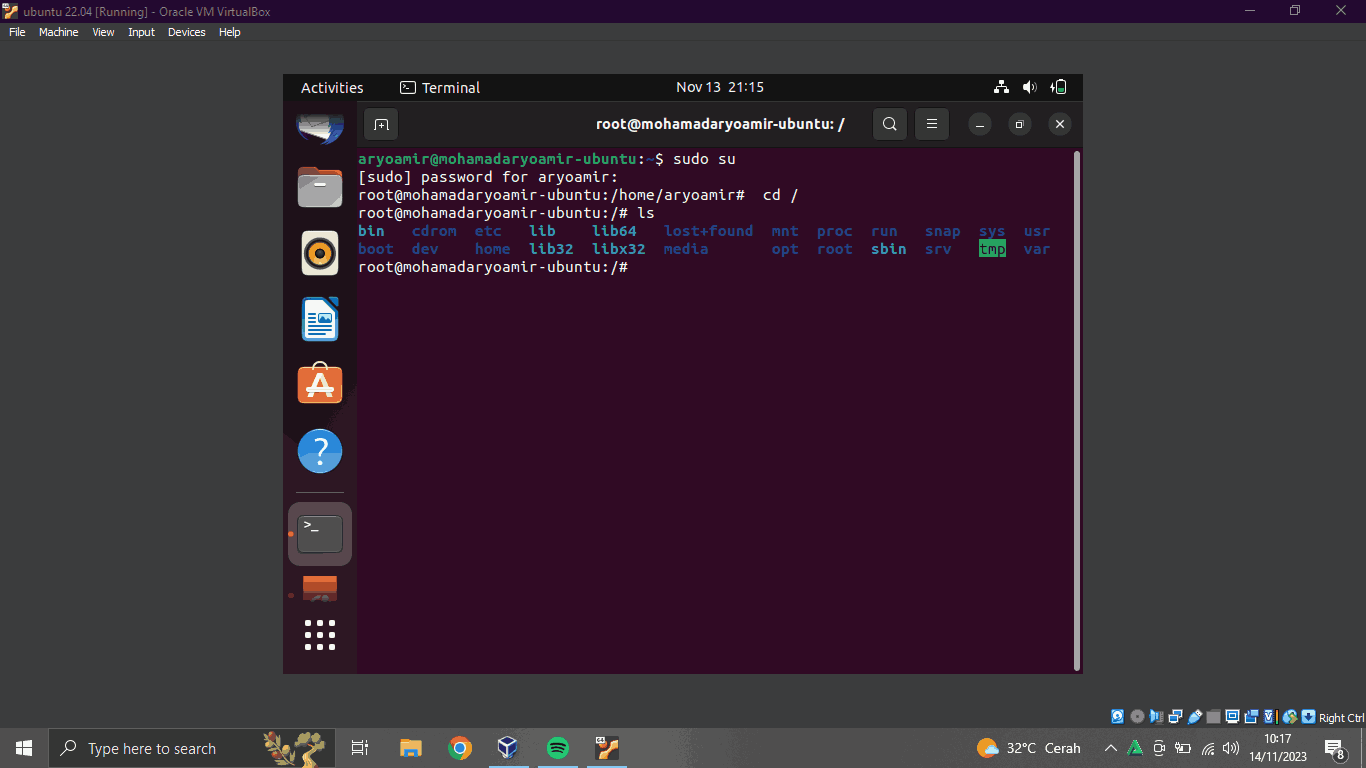The image size is (1366, 768).
Task: Click the recording icon in VirtualBox status bar
Action: (x=1251, y=717)
